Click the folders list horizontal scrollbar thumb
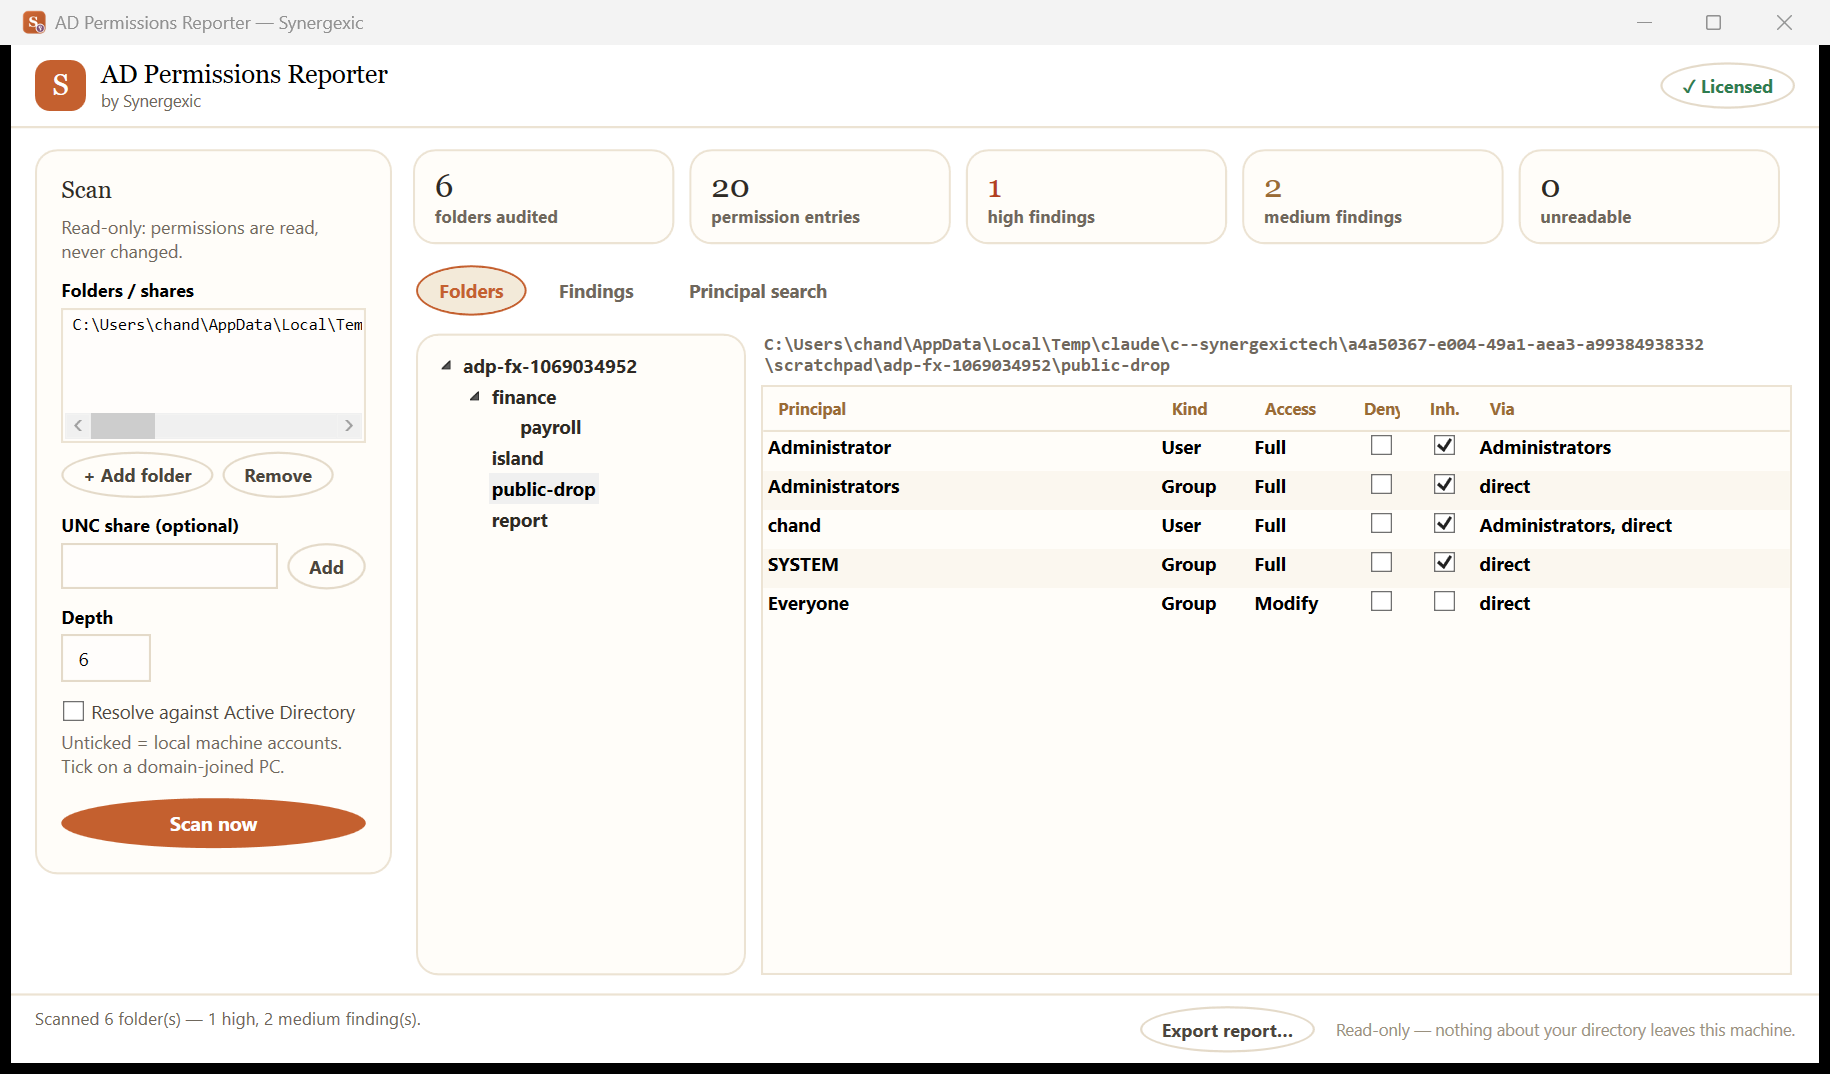 tap(123, 425)
